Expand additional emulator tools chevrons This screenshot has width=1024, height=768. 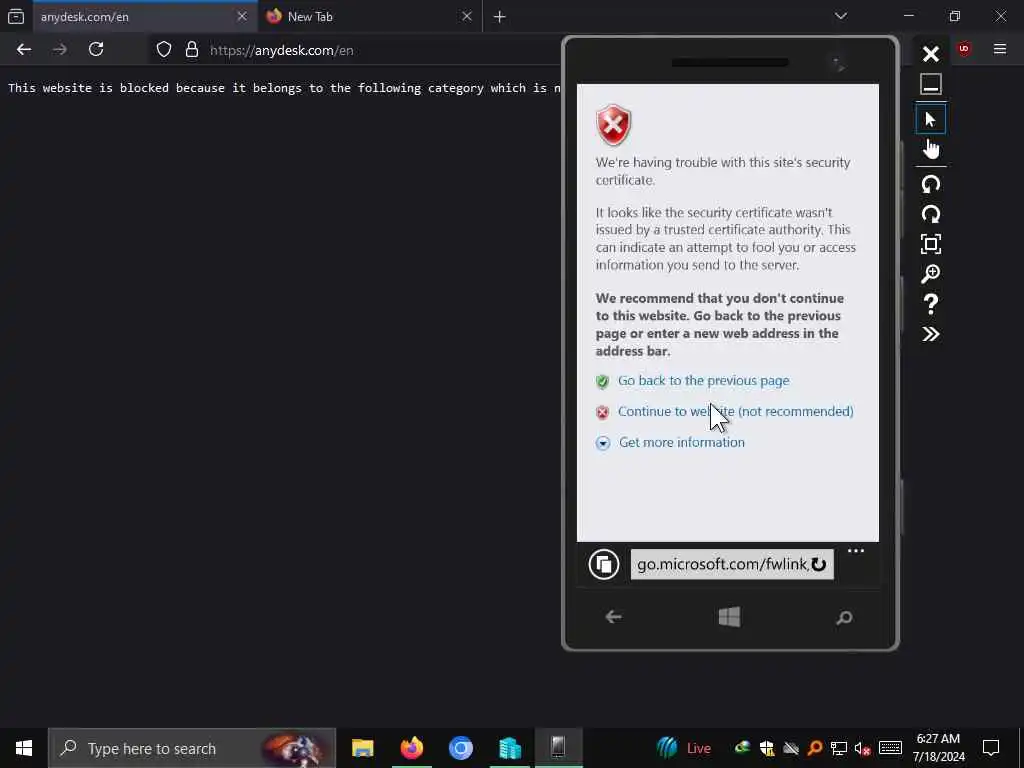931,334
